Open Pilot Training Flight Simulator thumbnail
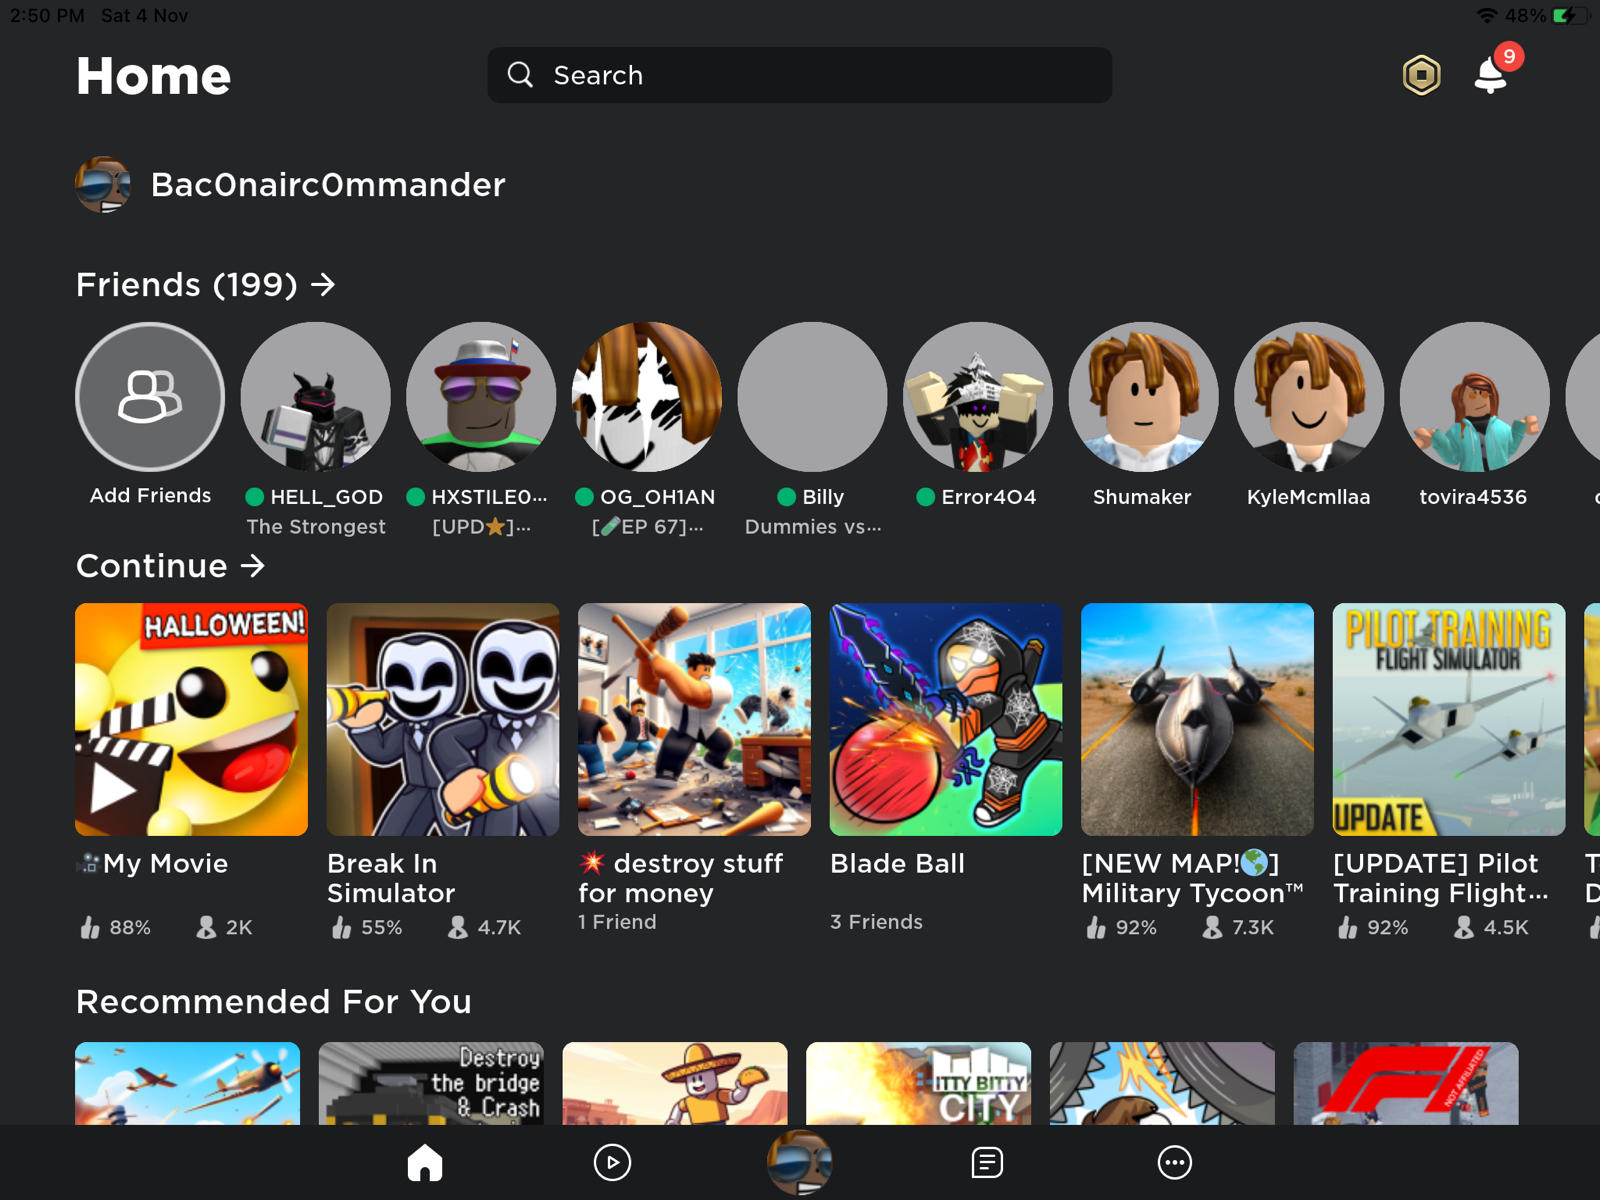The height and width of the screenshot is (1200, 1600). click(1448, 719)
